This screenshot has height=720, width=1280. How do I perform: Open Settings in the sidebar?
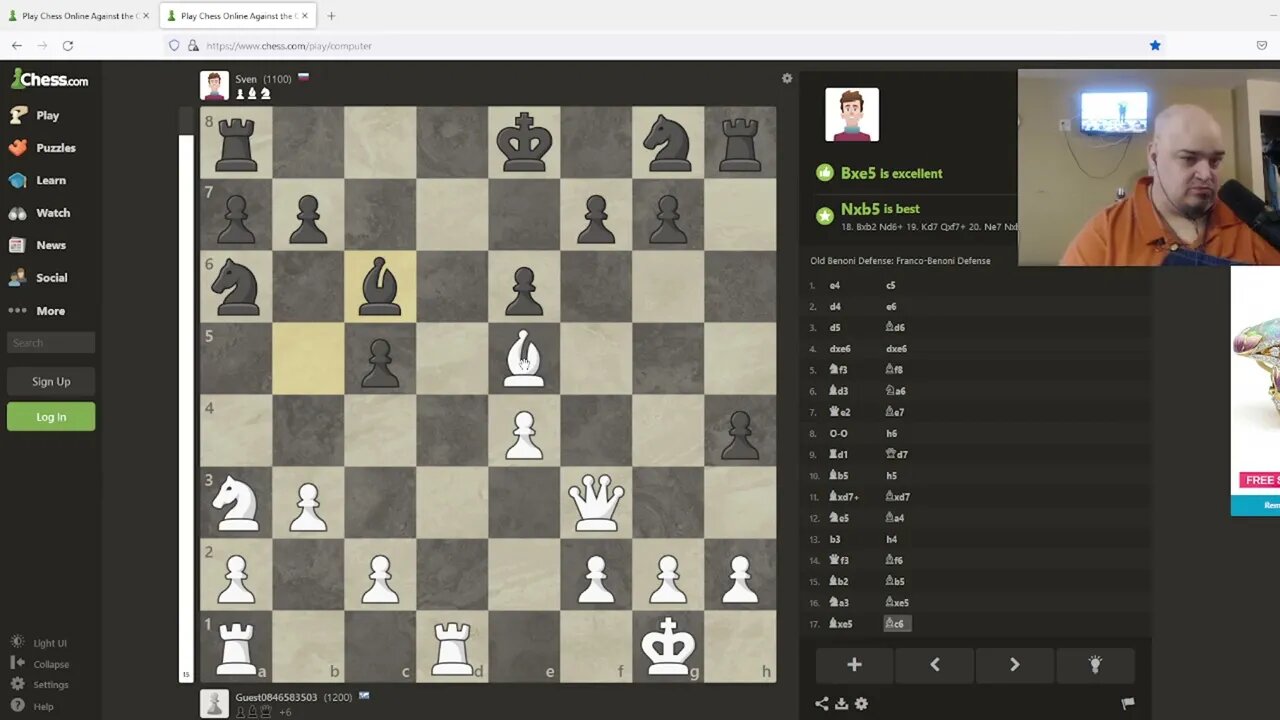[x=40, y=685]
